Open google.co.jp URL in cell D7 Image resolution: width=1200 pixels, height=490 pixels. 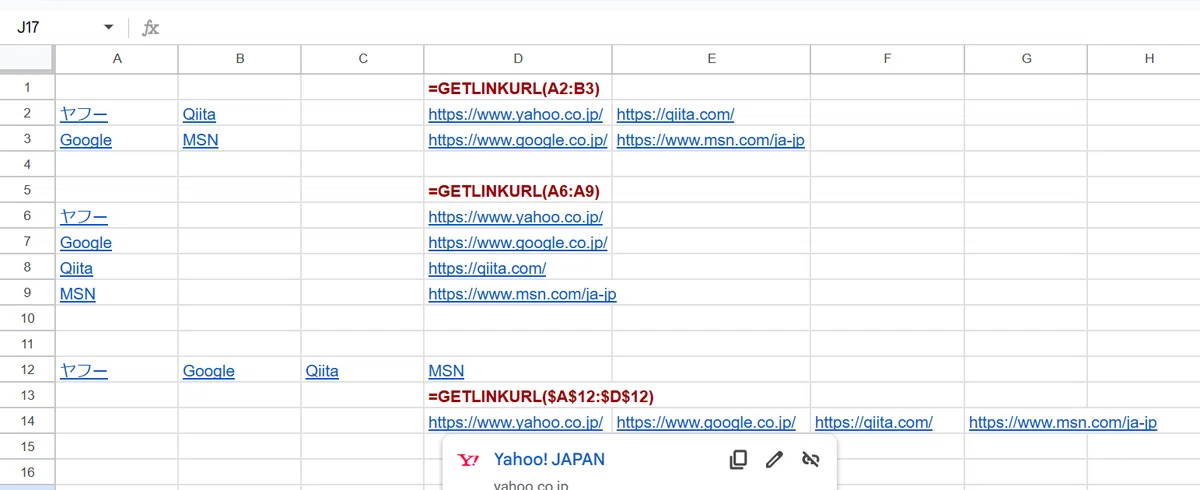click(518, 243)
